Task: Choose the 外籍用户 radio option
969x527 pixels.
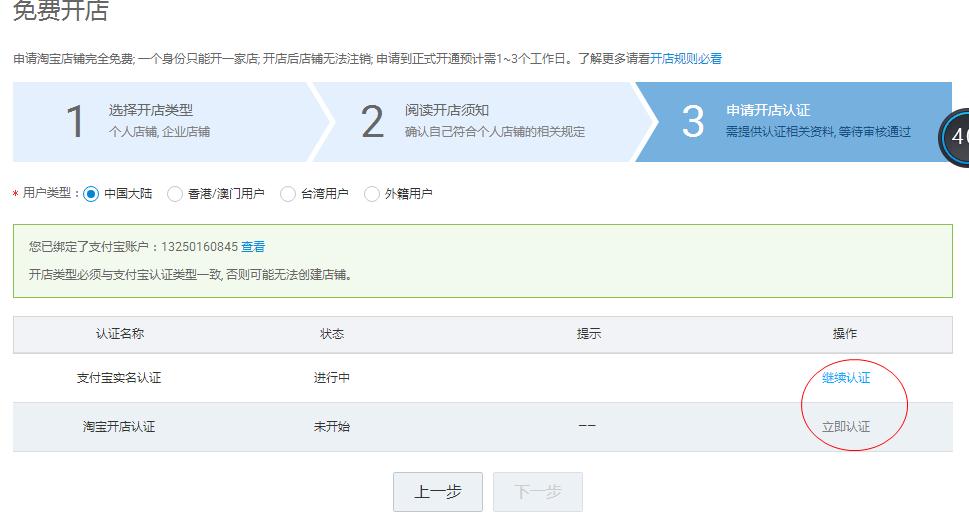Action: point(371,194)
